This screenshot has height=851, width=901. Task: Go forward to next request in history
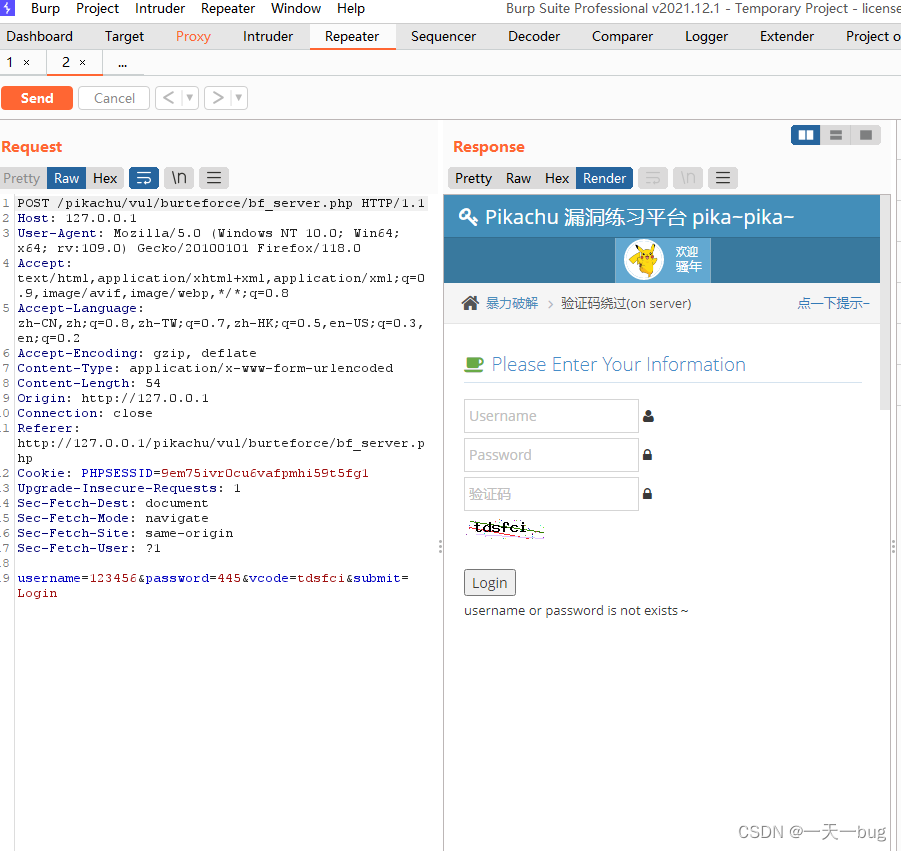click(x=218, y=98)
